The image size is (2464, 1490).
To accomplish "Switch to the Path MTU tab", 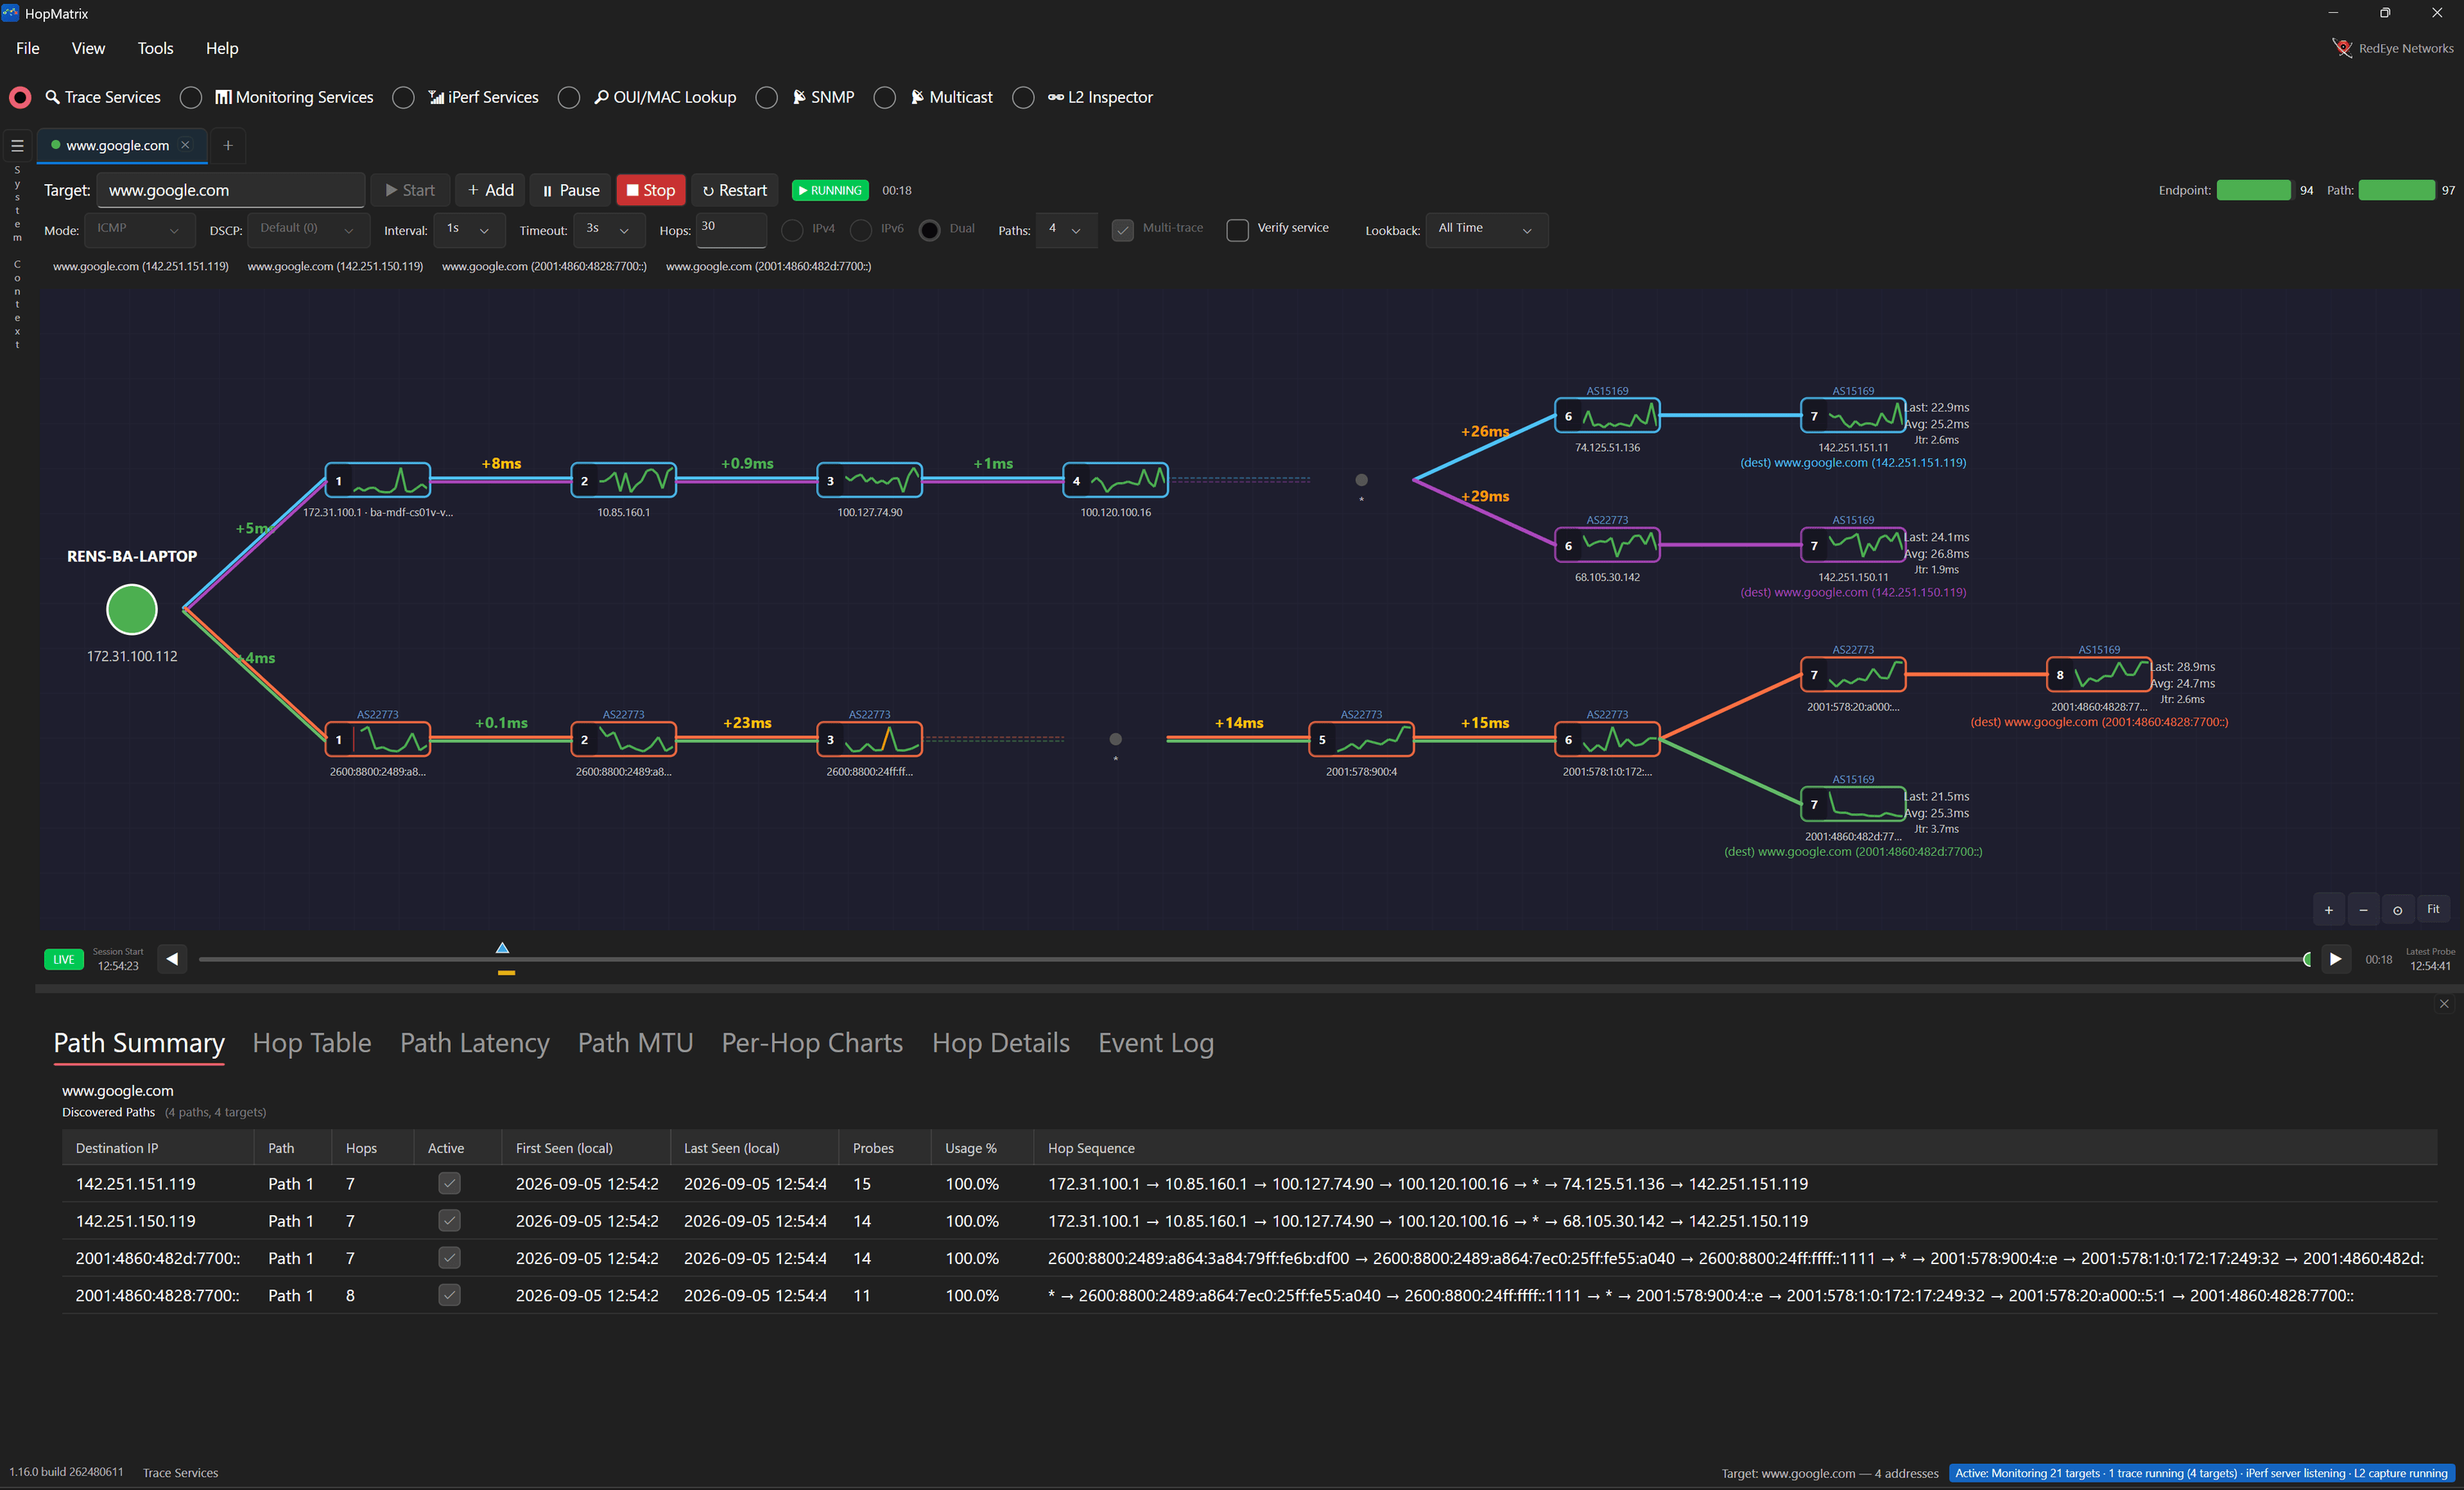I will pyautogui.click(x=636, y=1043).
